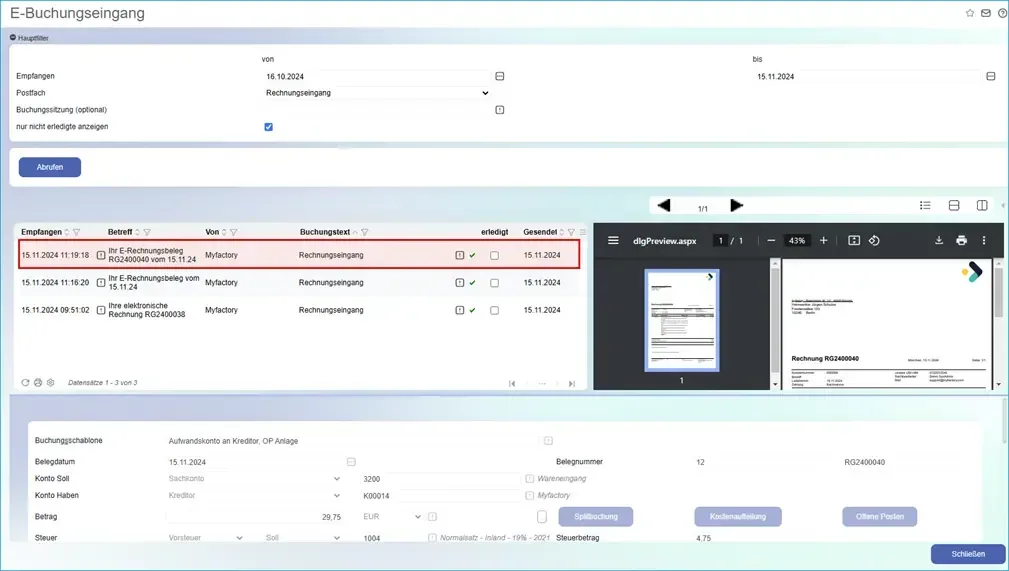Screen dimensions: 1009x571
Task: Open the PDF viewer more-options menu
Action: 984,241
